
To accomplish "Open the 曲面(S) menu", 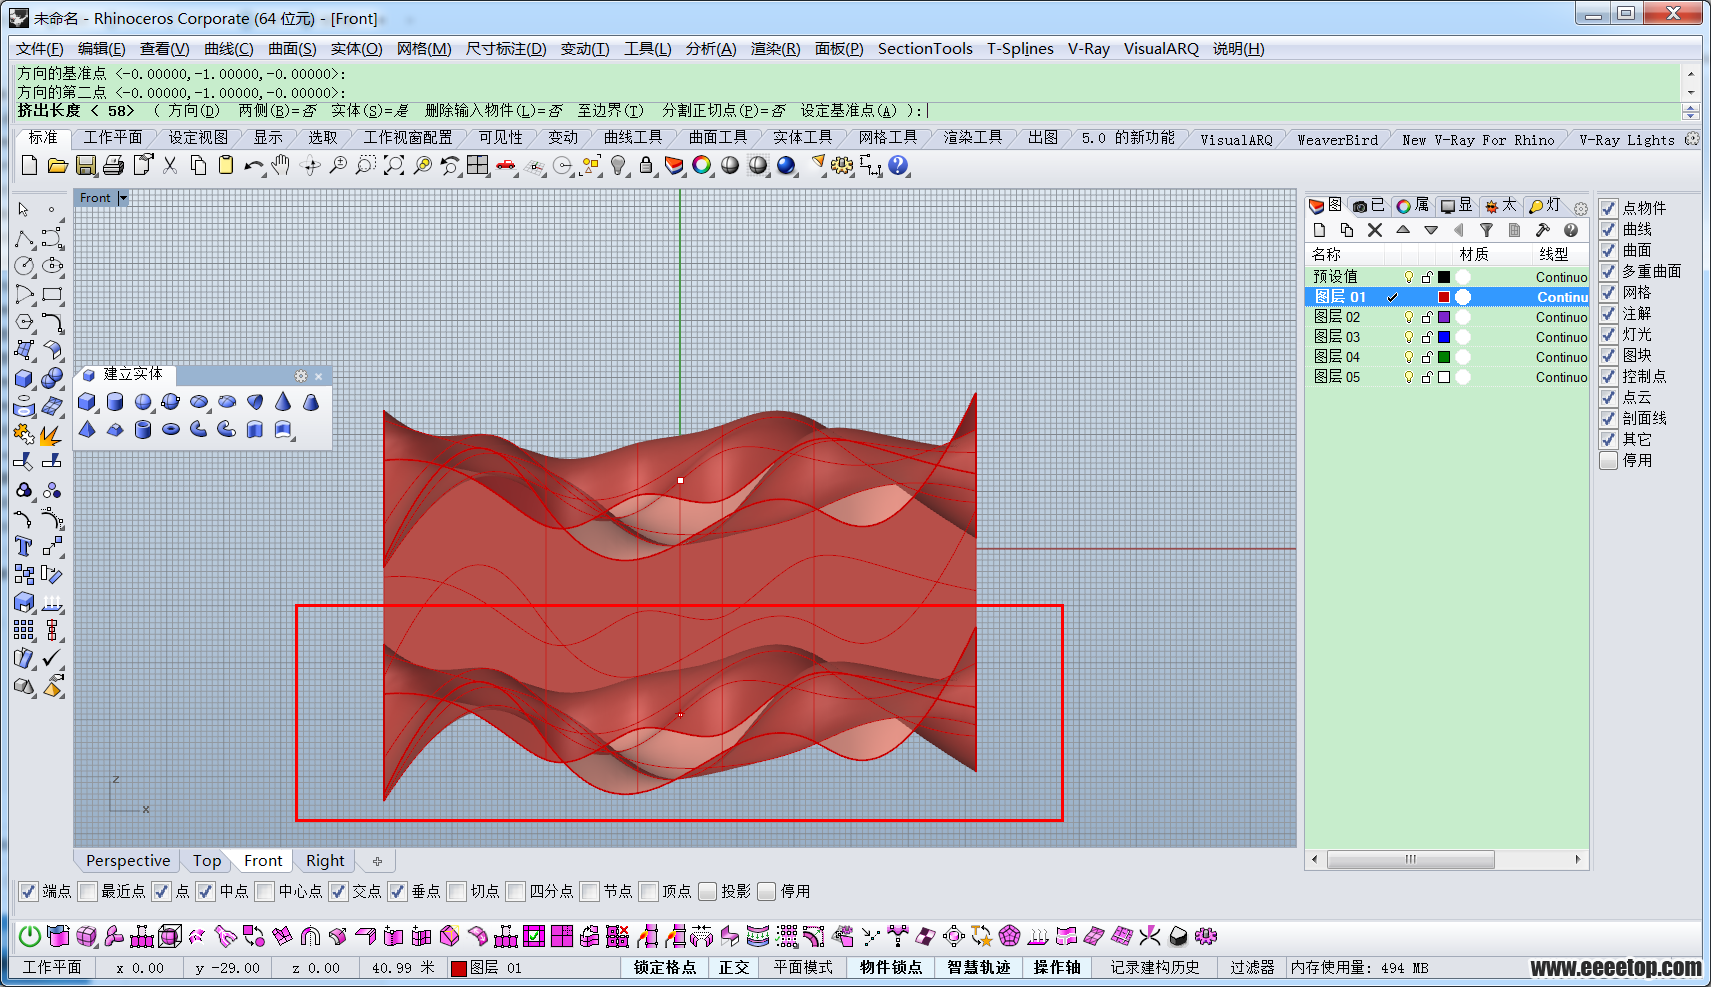I will (x=292, y=49).
